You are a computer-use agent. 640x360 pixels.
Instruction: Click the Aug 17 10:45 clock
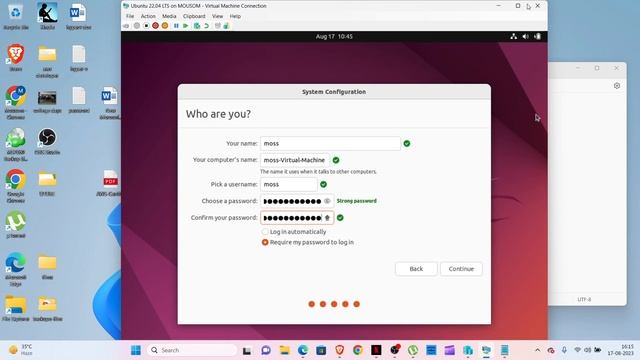334,36
